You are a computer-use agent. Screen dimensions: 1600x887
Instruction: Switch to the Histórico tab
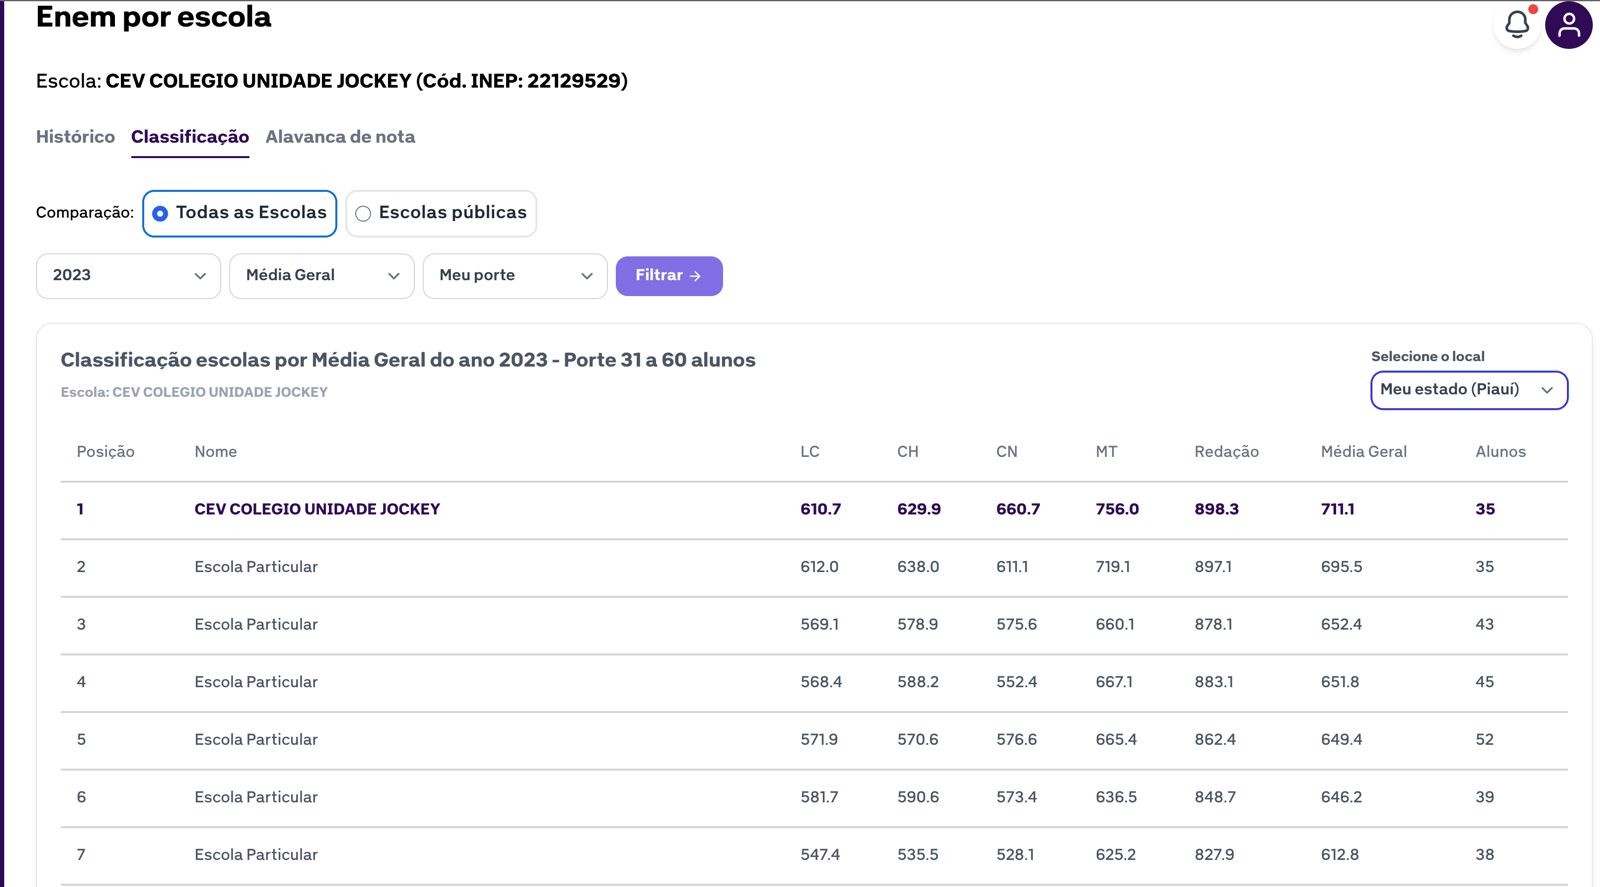[x=75, y=137]
